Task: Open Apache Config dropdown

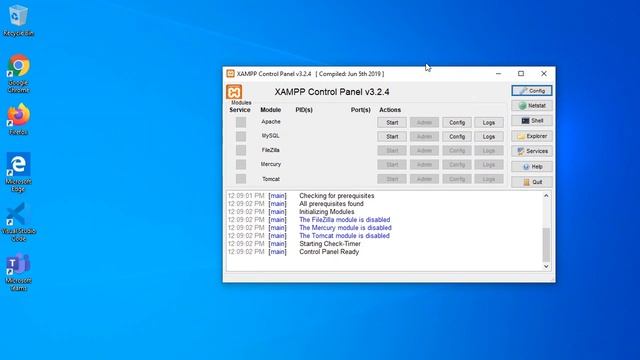Action: tap(457, 122)
